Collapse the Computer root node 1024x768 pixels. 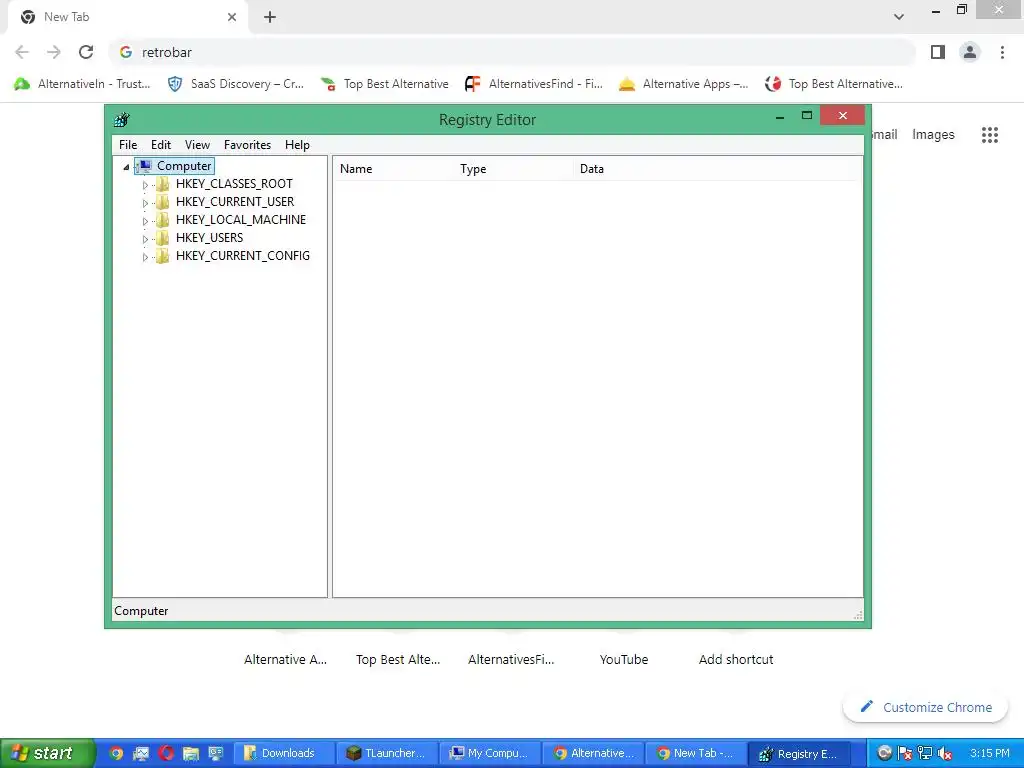pos(126,167)
